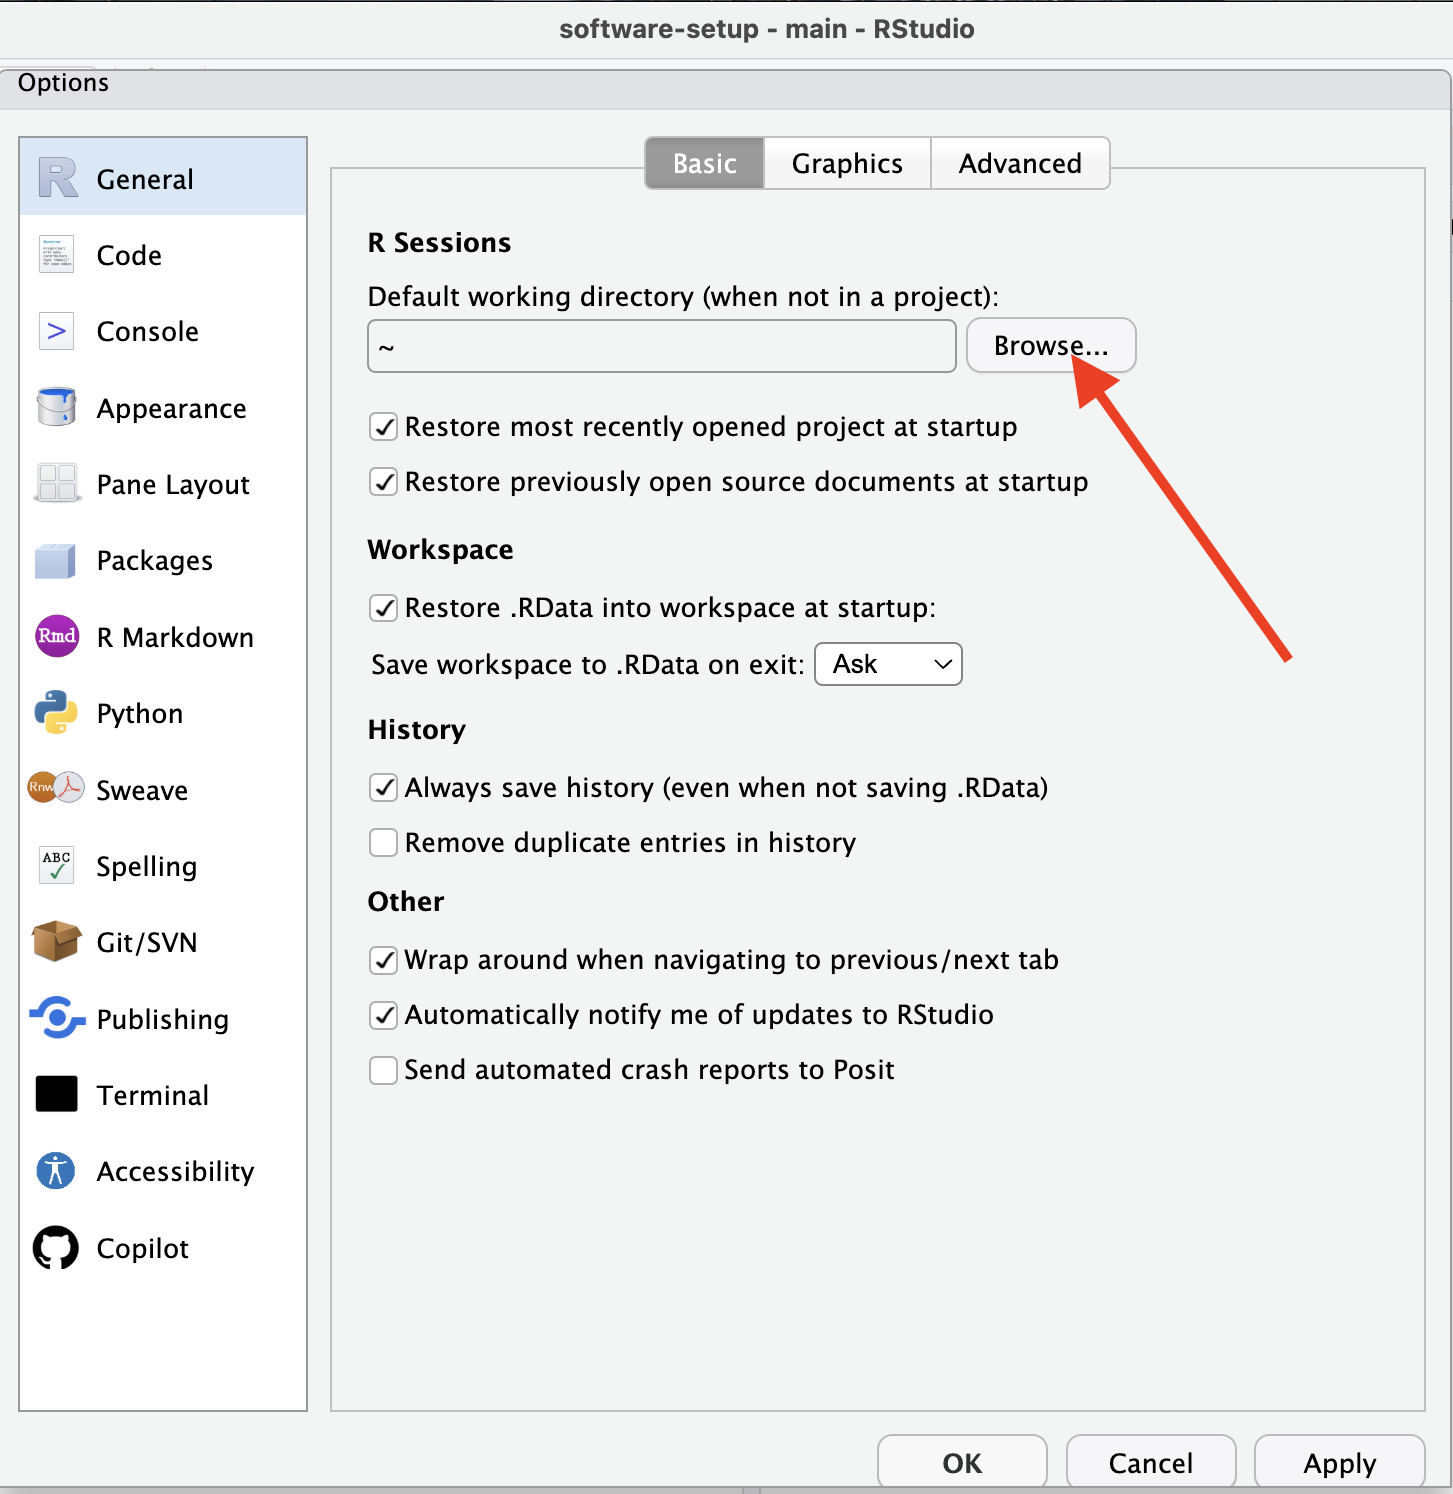Click the default working directory field
The height and width of the screenshot is (1494, 1453).
tap(661, 346)
